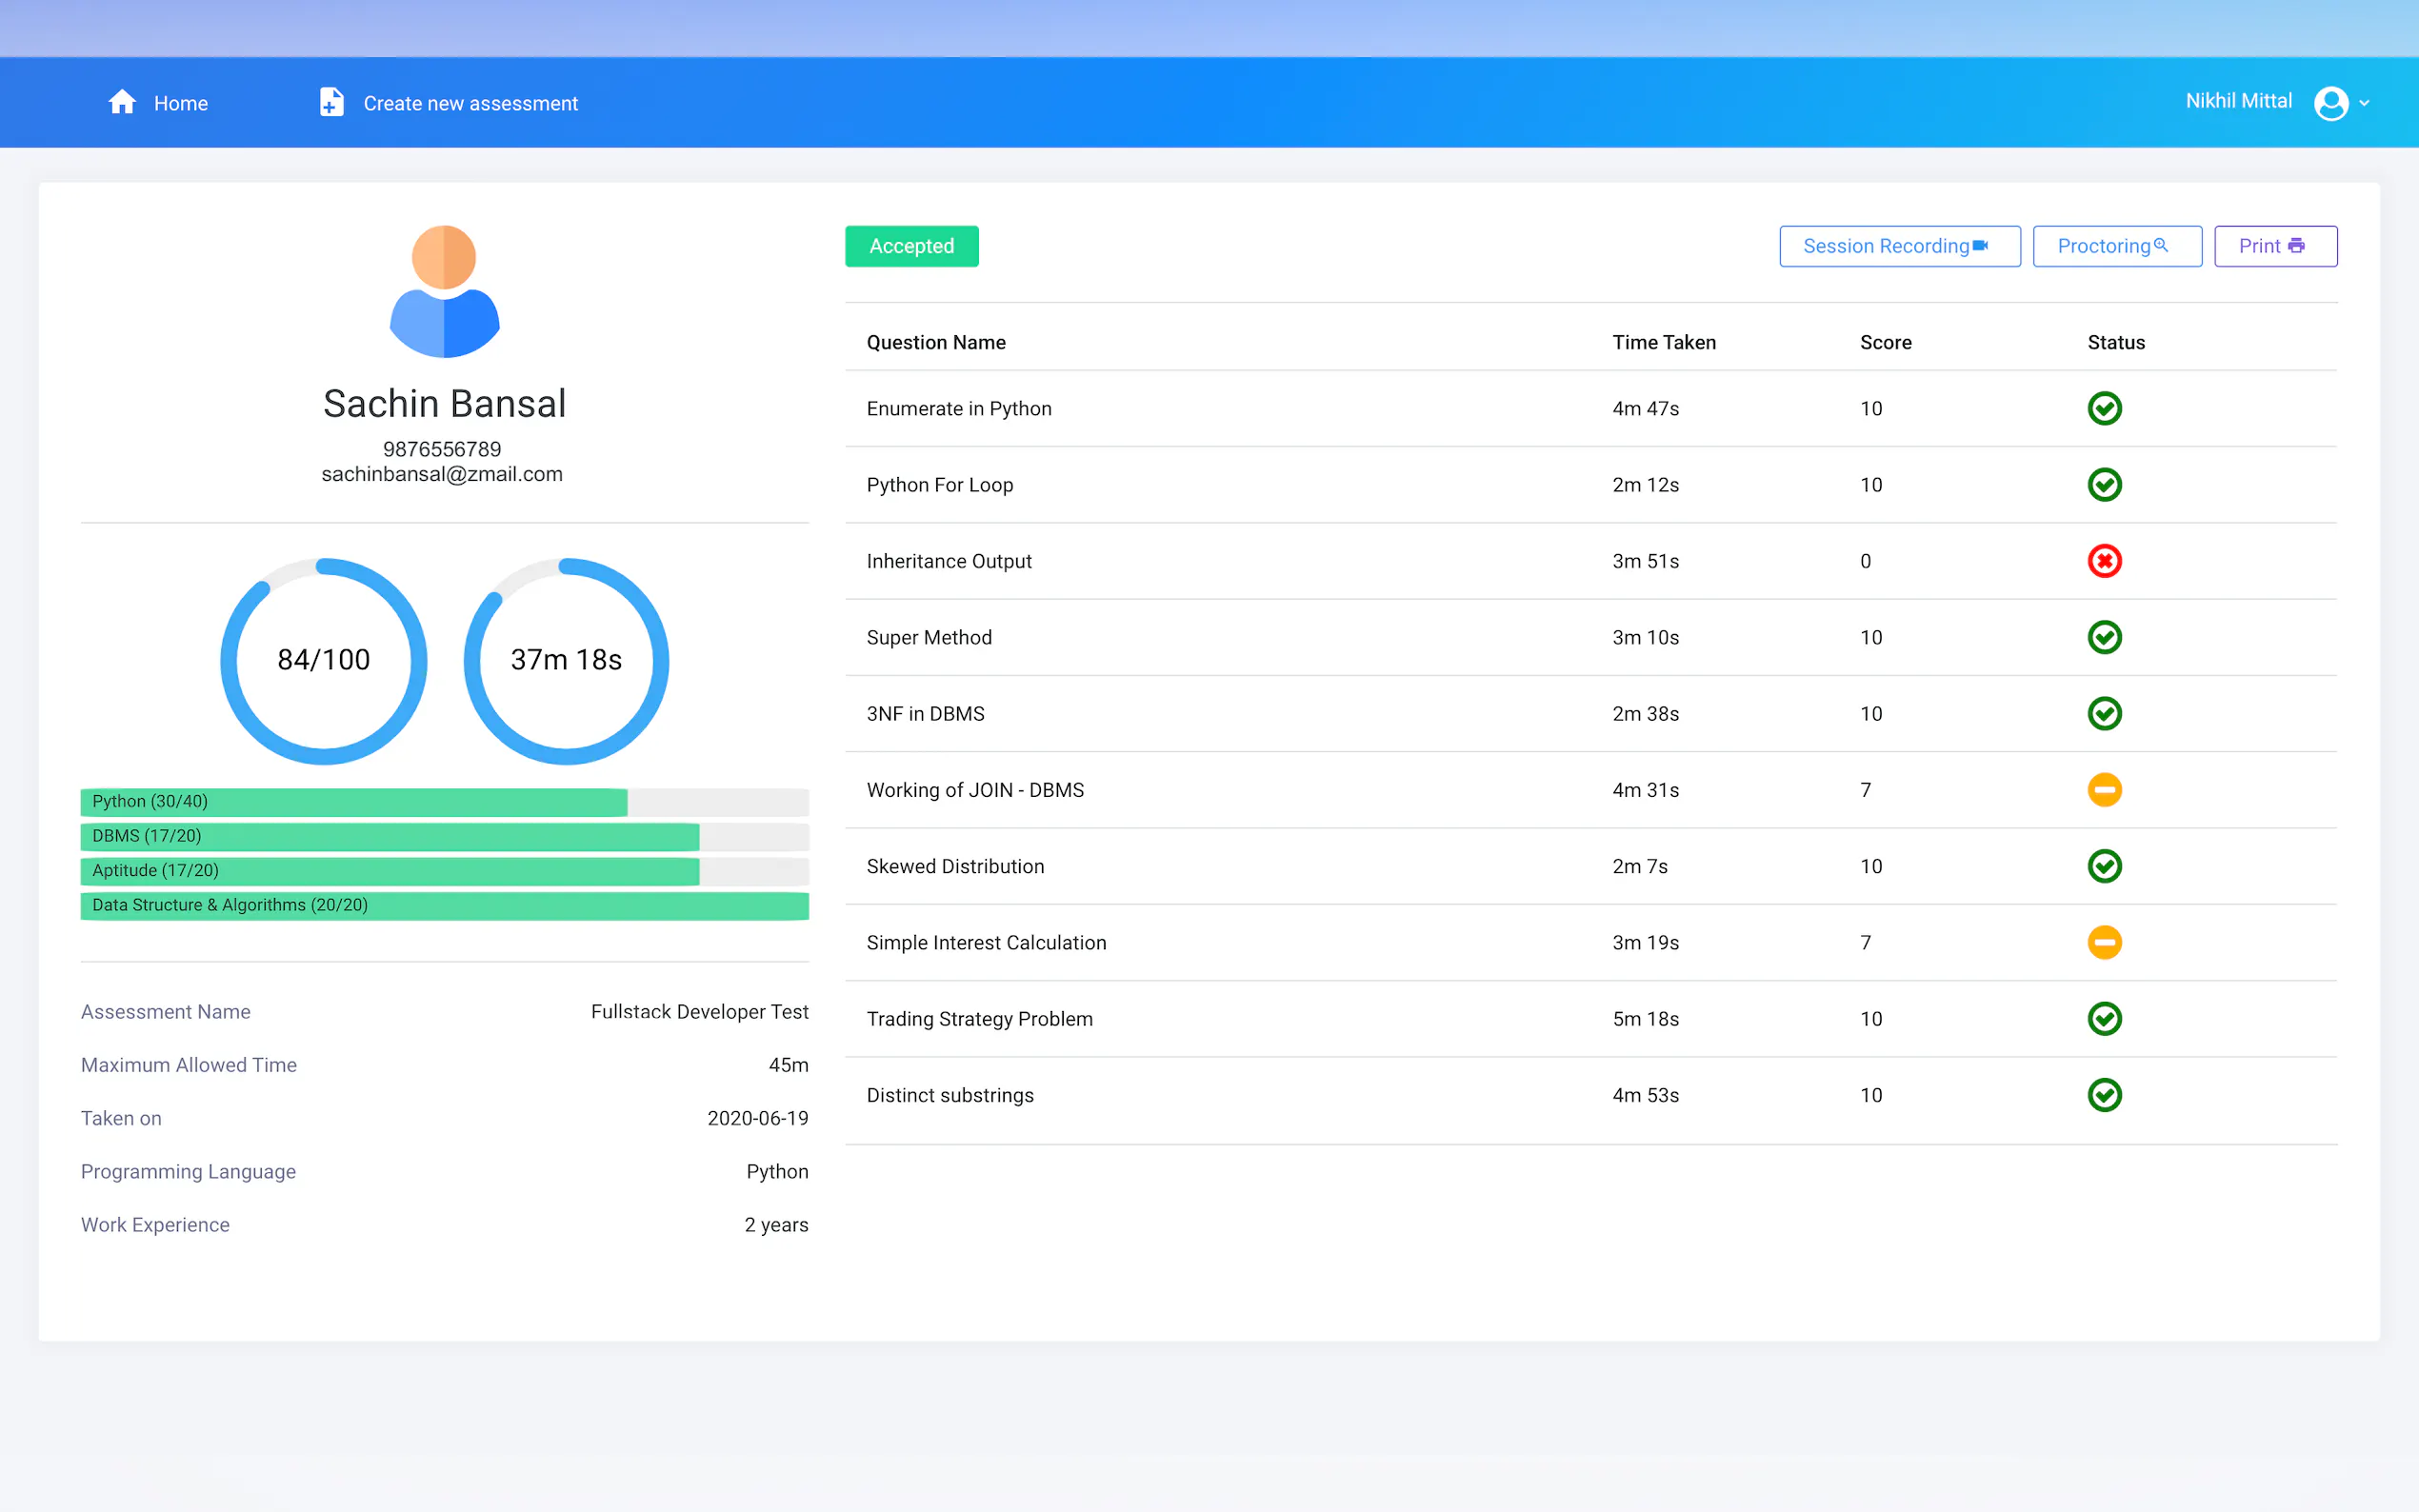
Task: Click the orange partial status icon for Working of JOIN
Action: pyautogui.click(x=2104, y=790)
